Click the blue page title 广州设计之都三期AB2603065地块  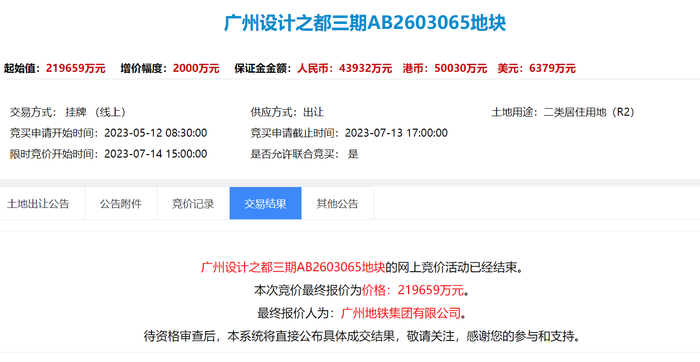(x=365, y=23)
